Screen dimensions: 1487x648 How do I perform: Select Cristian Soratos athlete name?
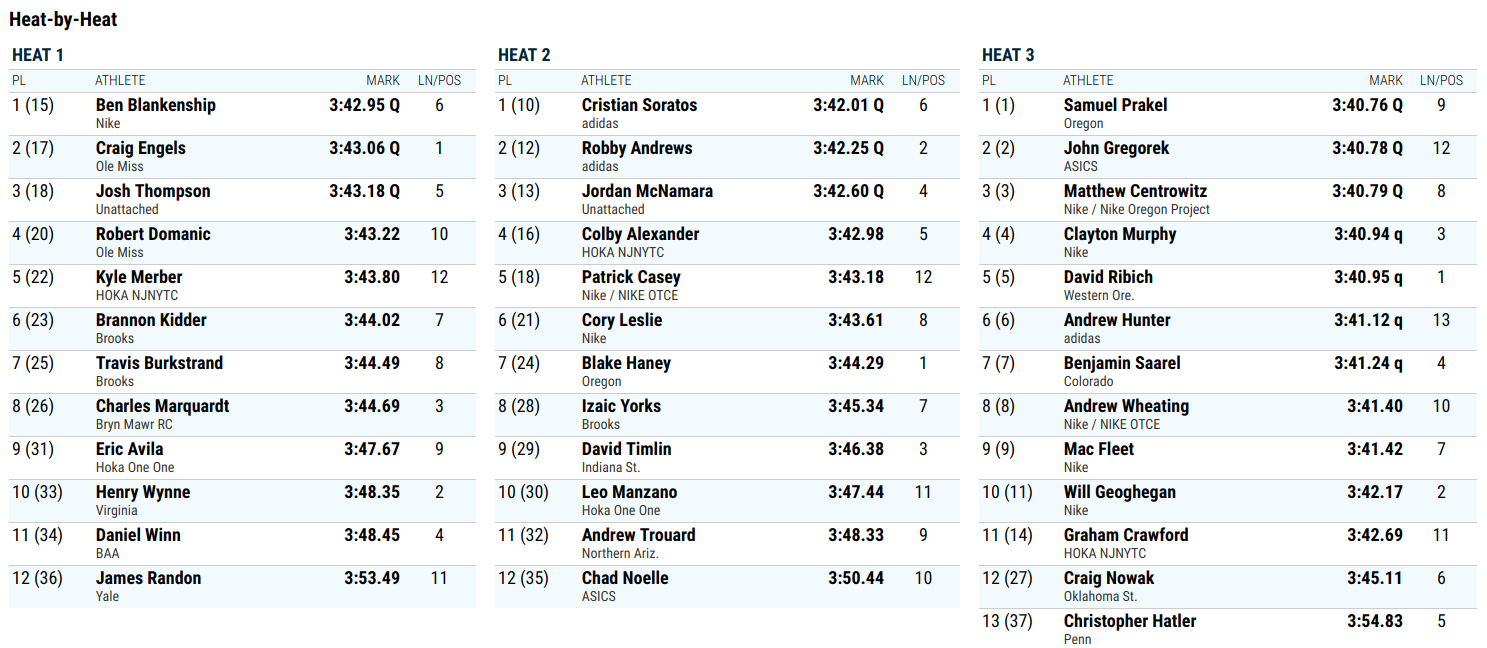[639, 105]
